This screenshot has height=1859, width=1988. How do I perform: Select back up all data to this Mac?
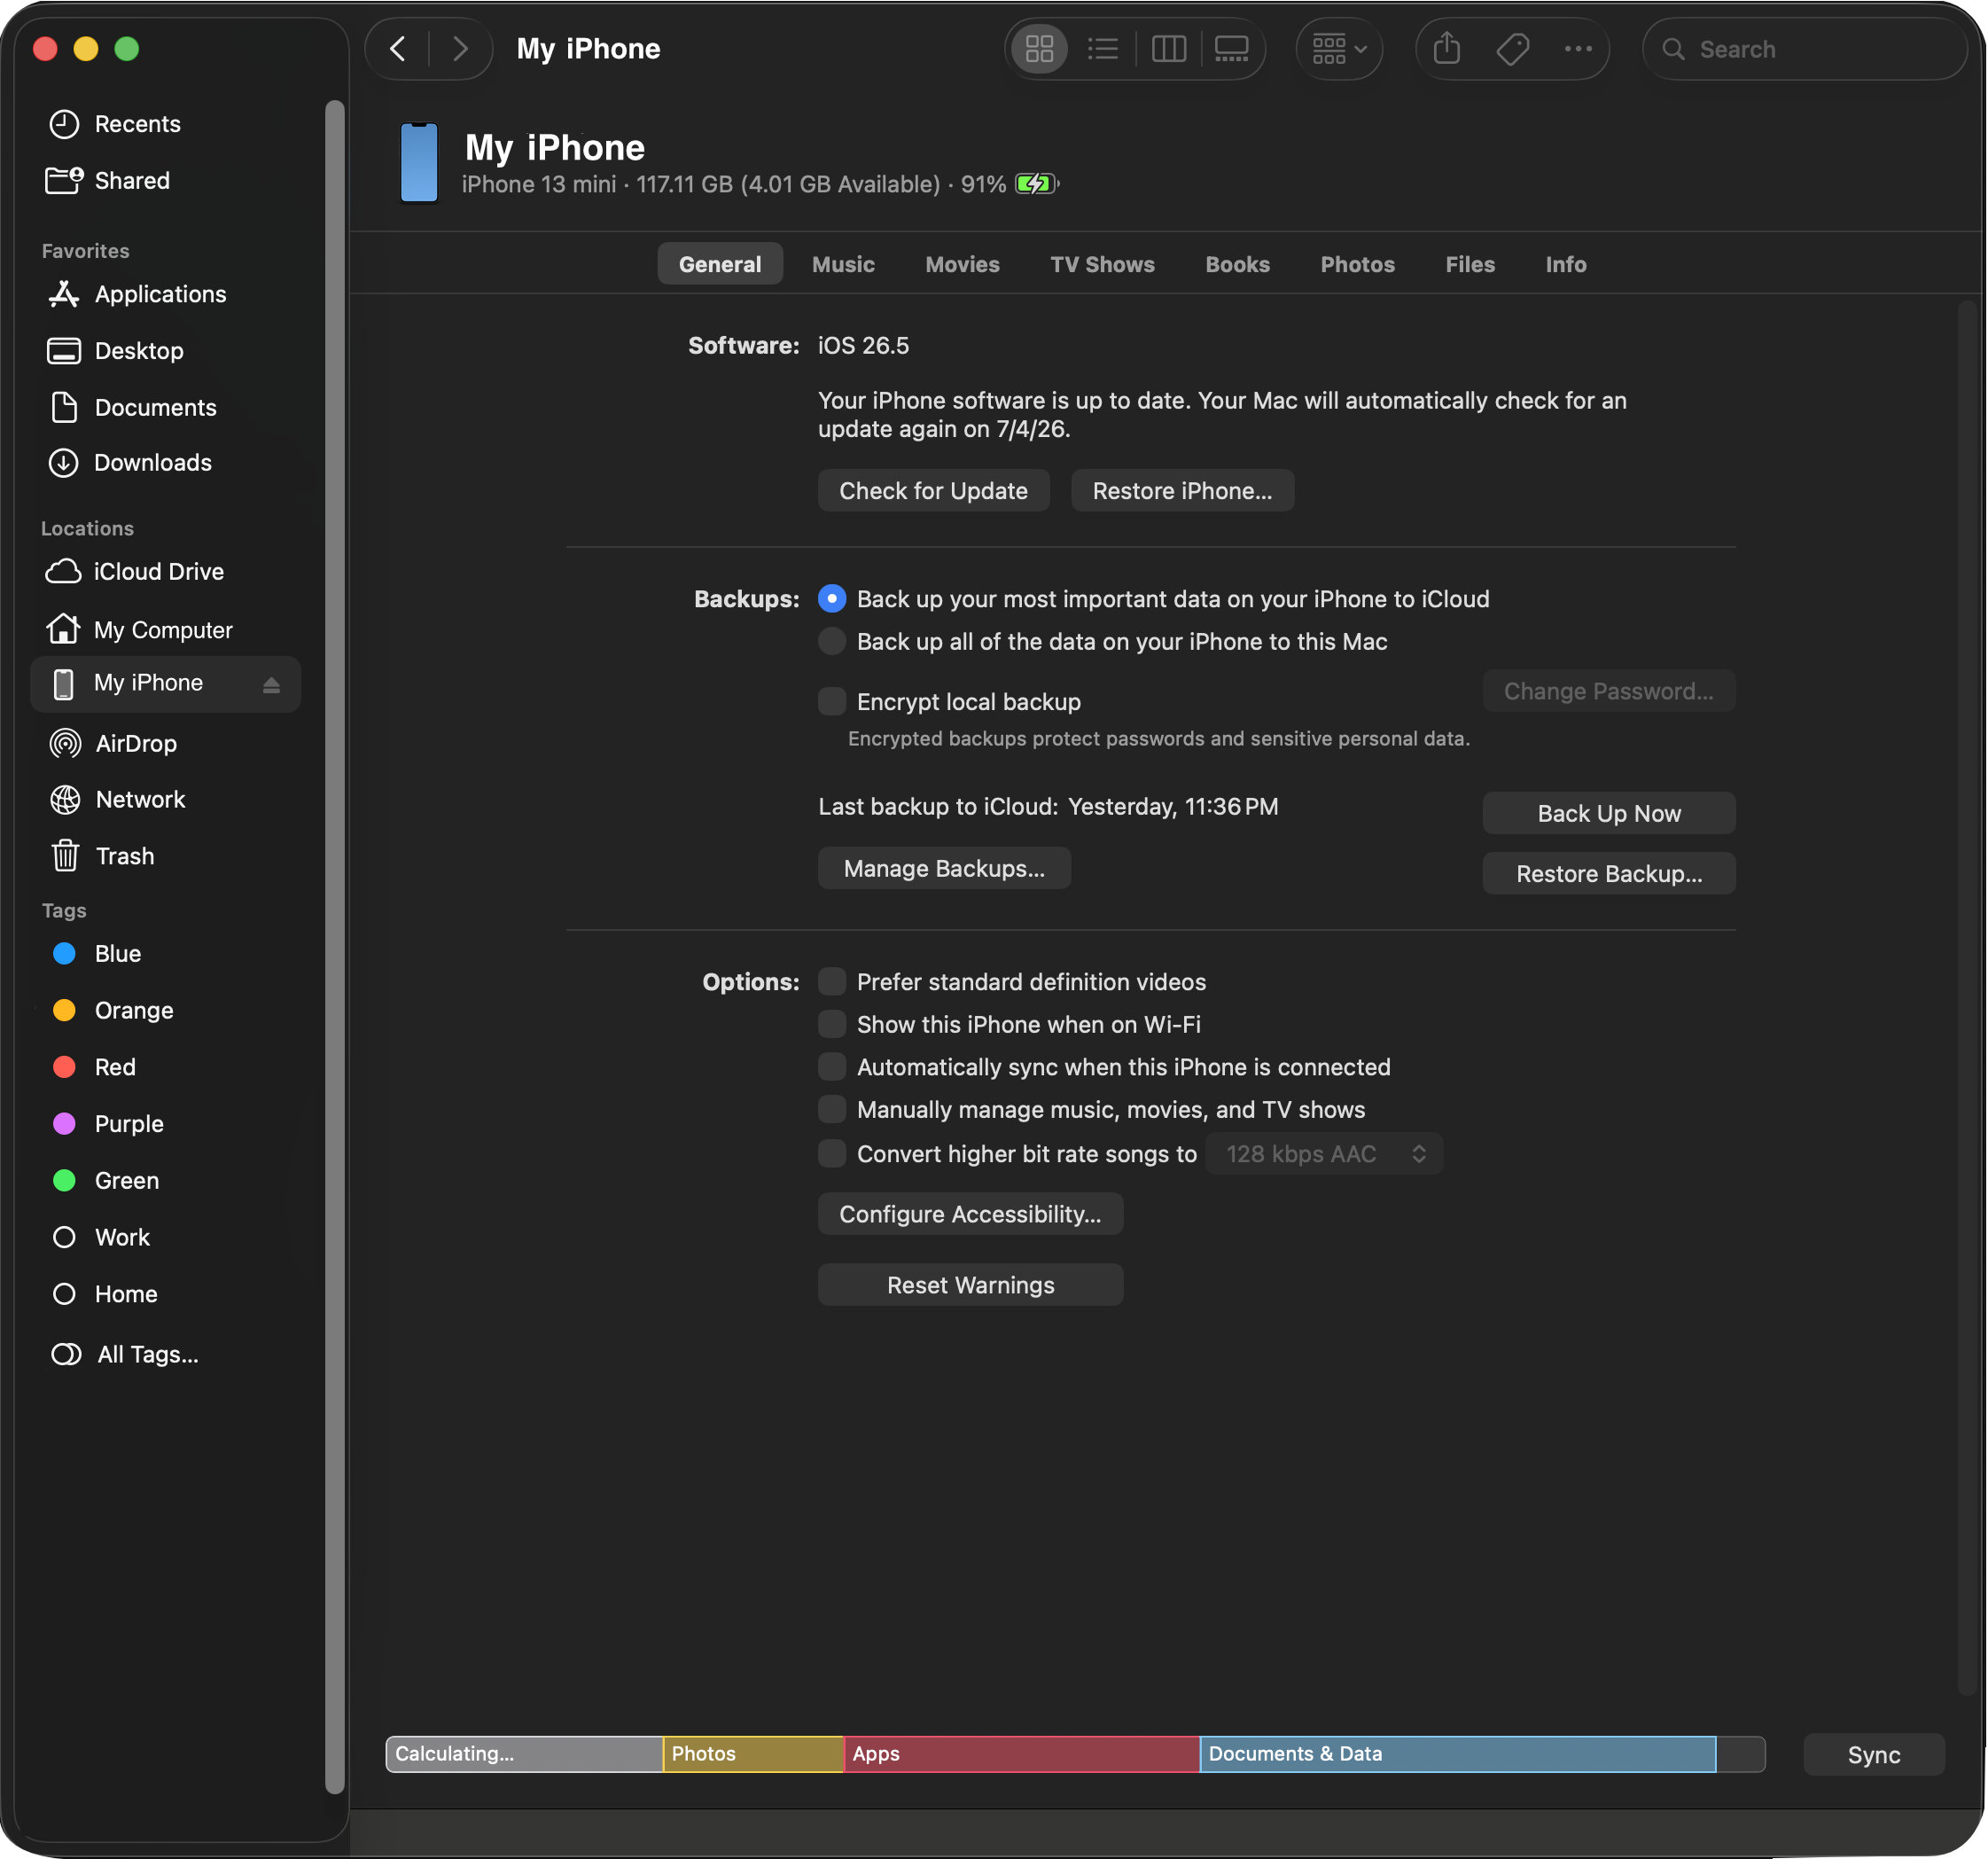(x=832, y=642)
